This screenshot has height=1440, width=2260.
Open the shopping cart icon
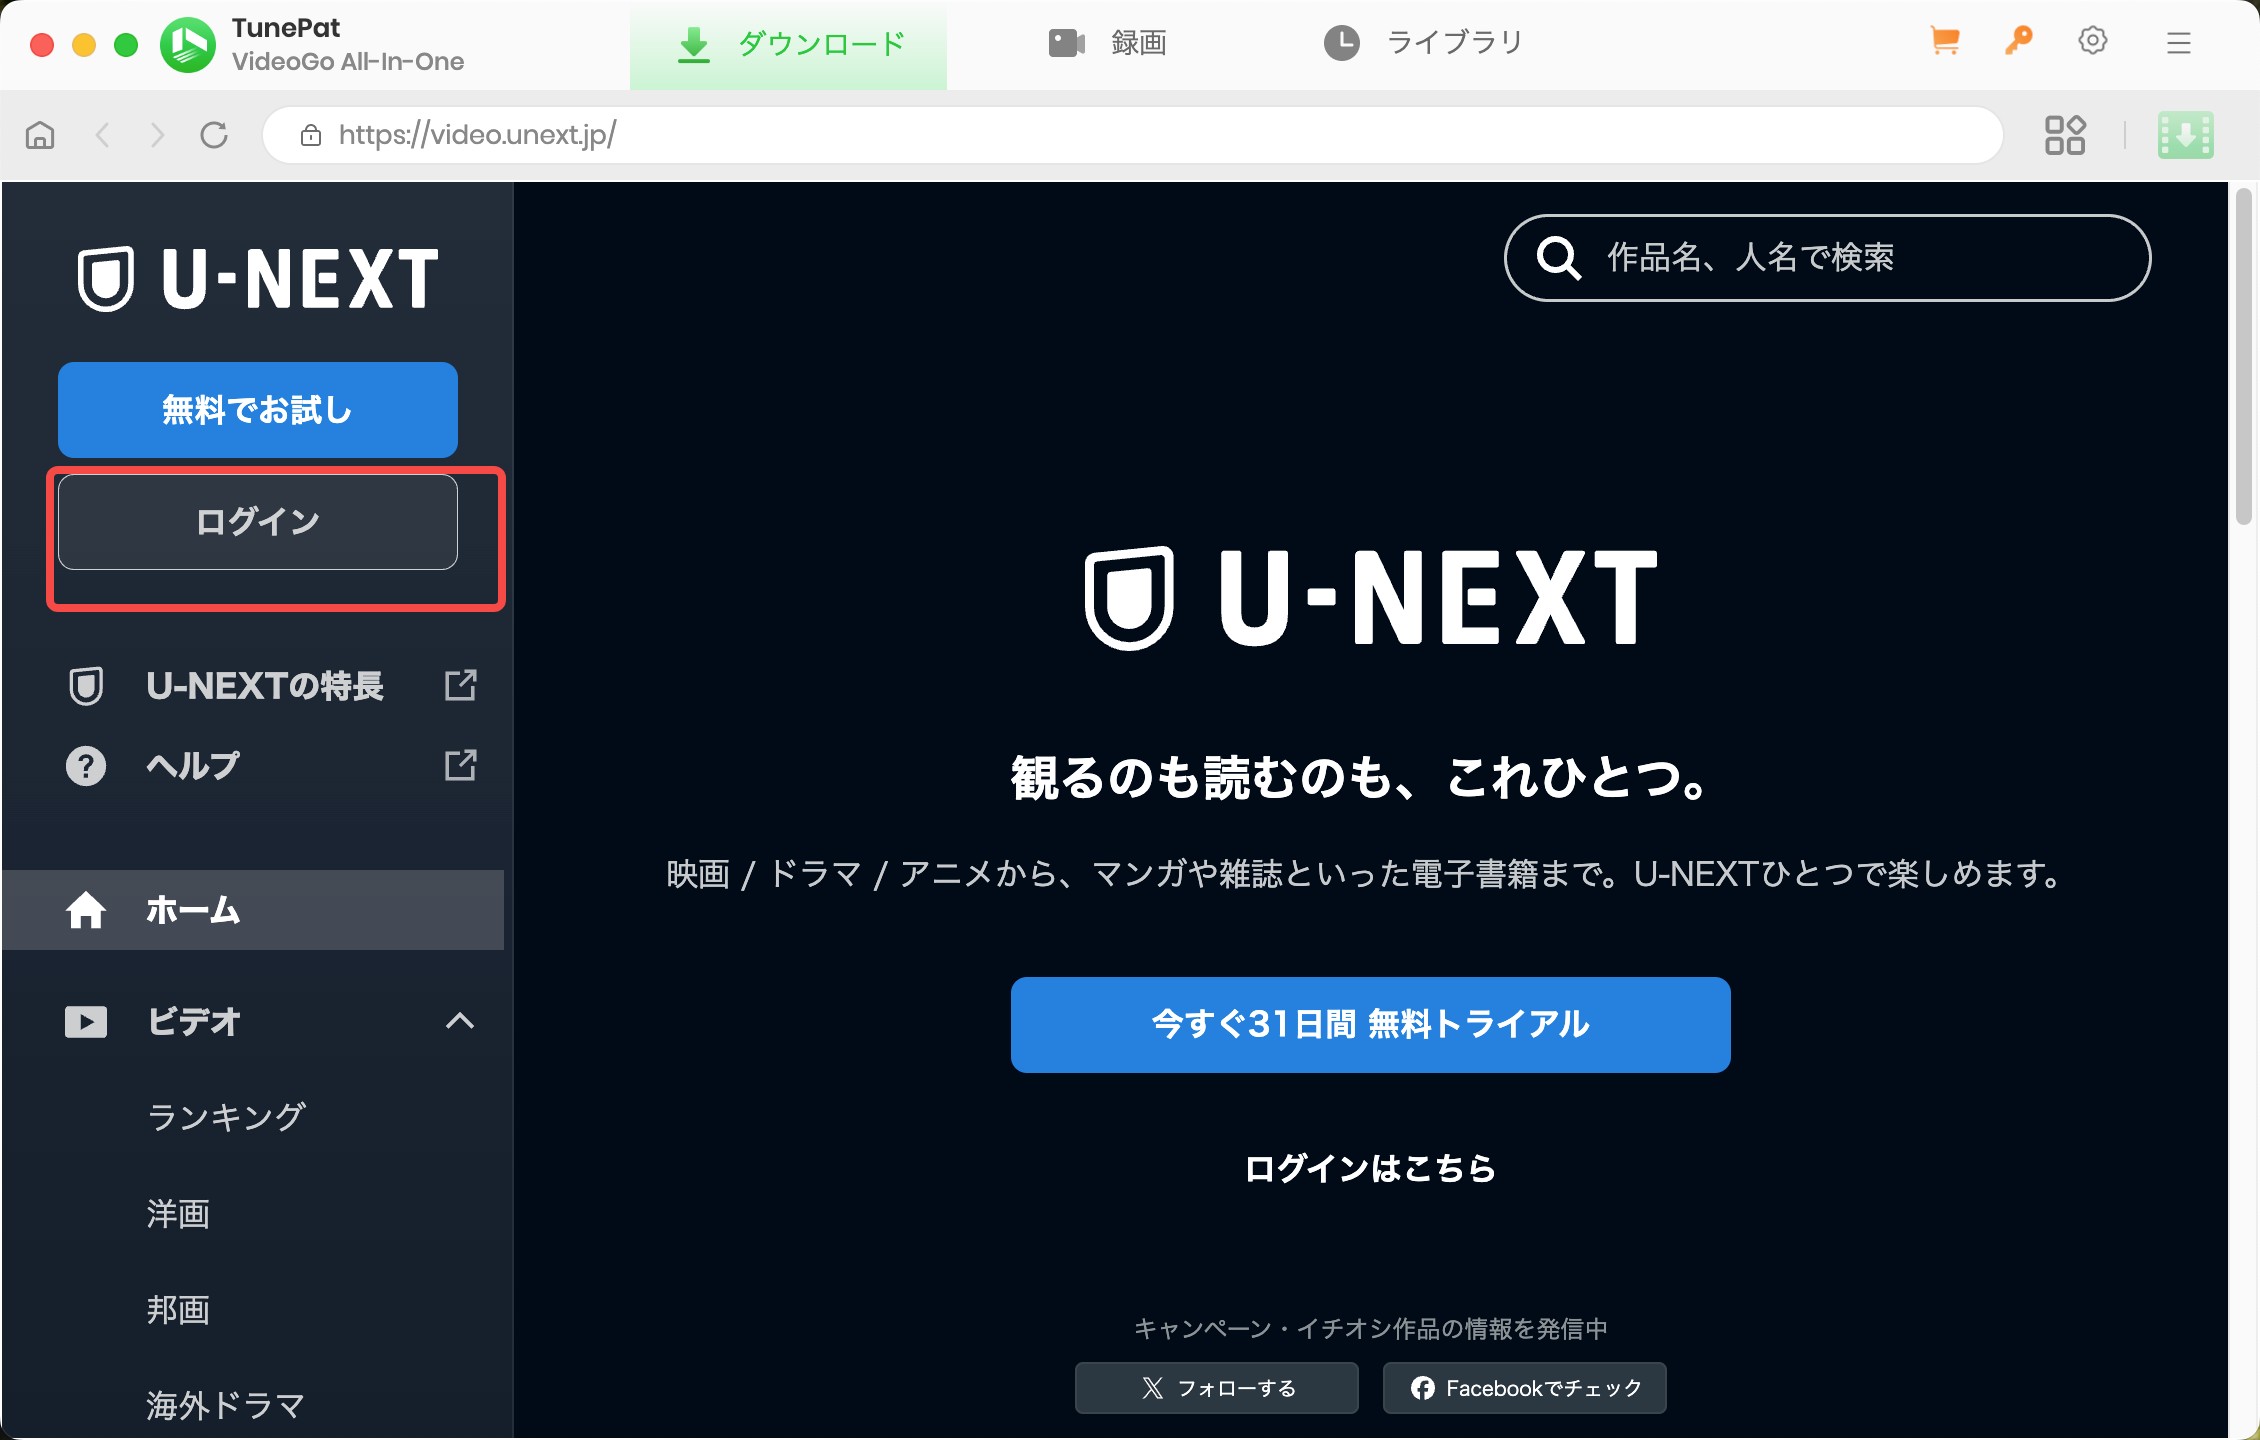[1945, 42]
